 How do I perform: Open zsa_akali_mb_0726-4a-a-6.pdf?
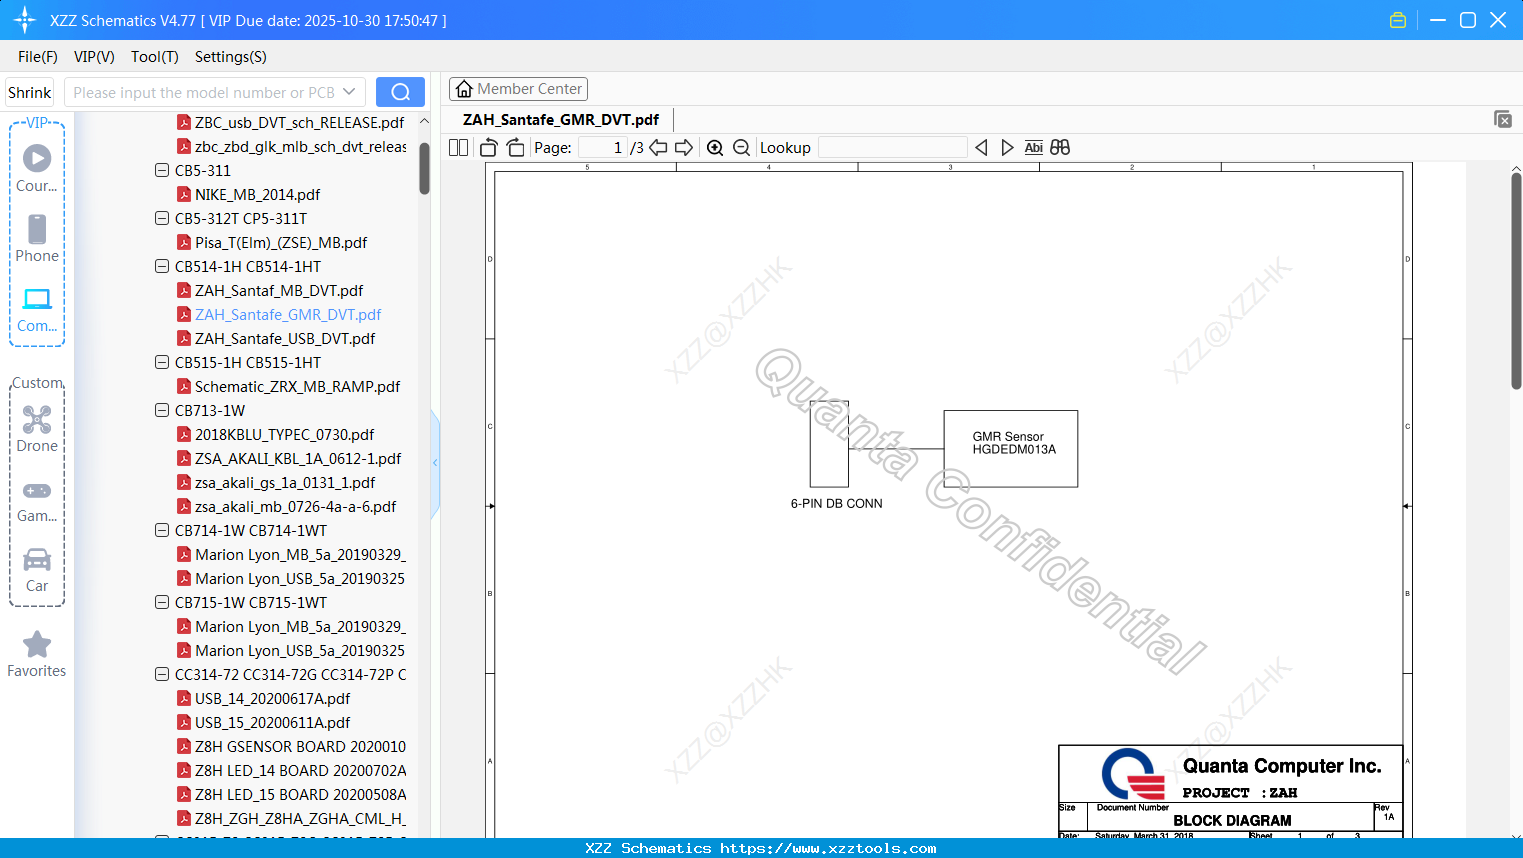point(295,506)
